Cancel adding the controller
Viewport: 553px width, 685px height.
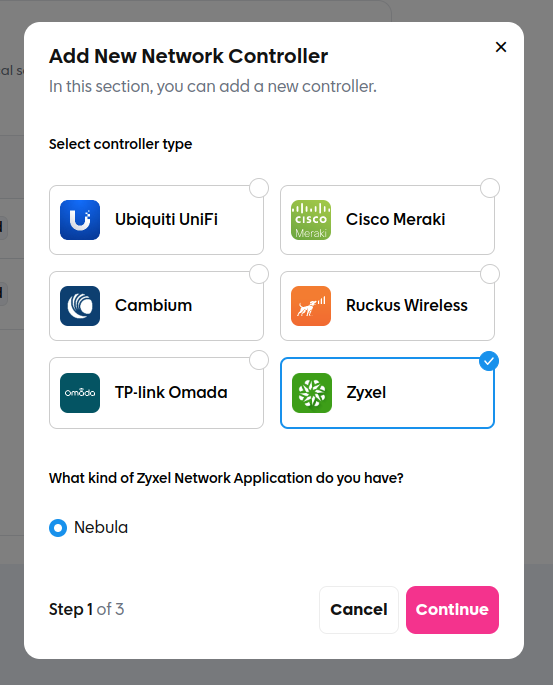point(359,609)
